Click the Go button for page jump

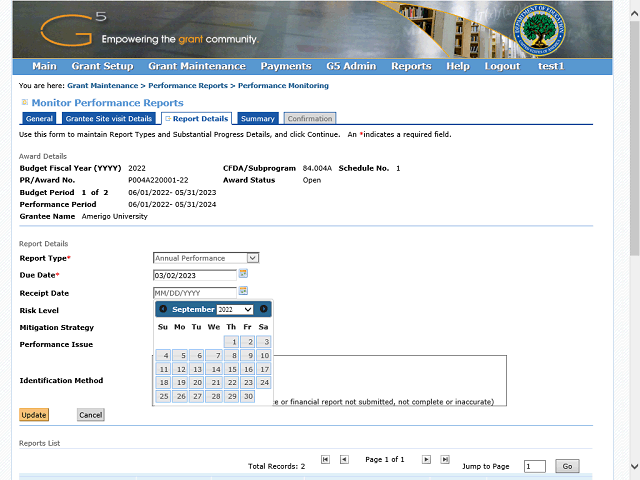[x=567, y=466]
